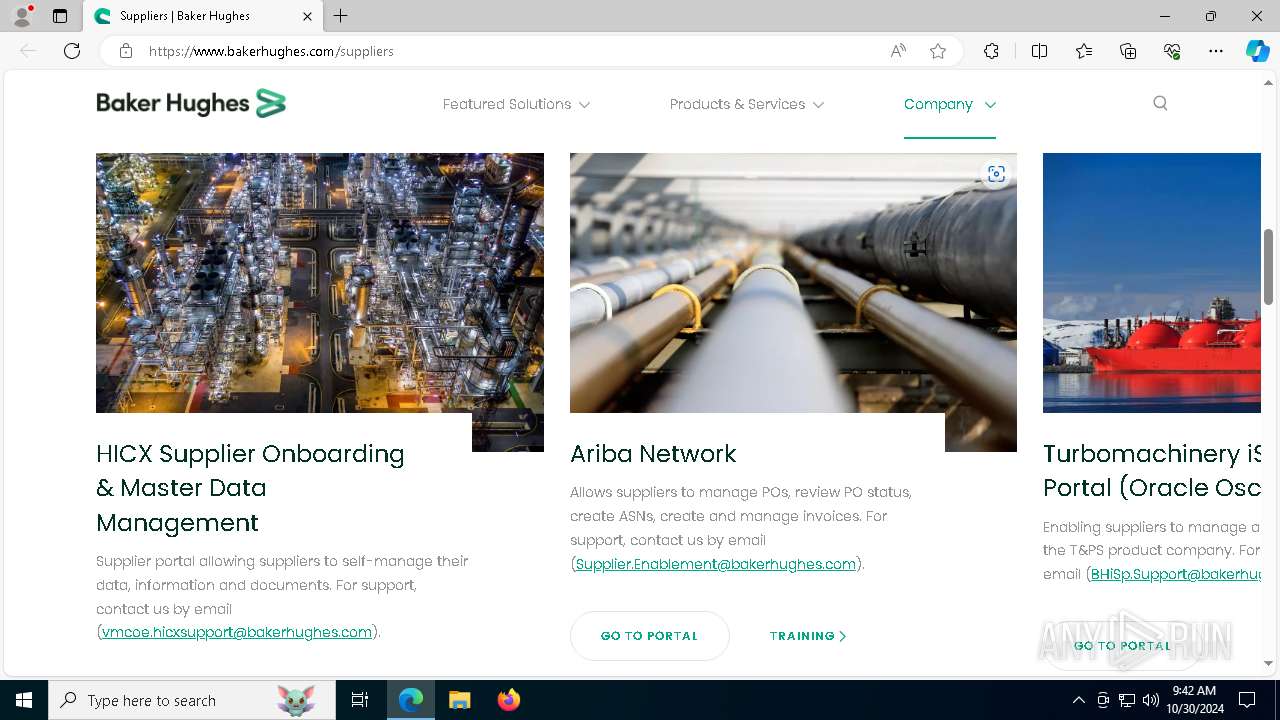The image size is (1280, 720).
Task: Open the volume control tray icon
Action: (1151, 700)
